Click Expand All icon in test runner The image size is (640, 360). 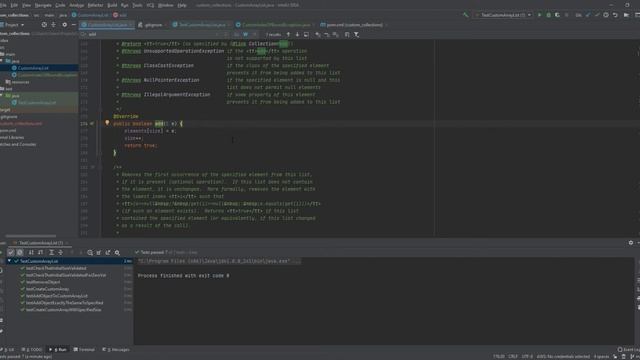(51, 253)
